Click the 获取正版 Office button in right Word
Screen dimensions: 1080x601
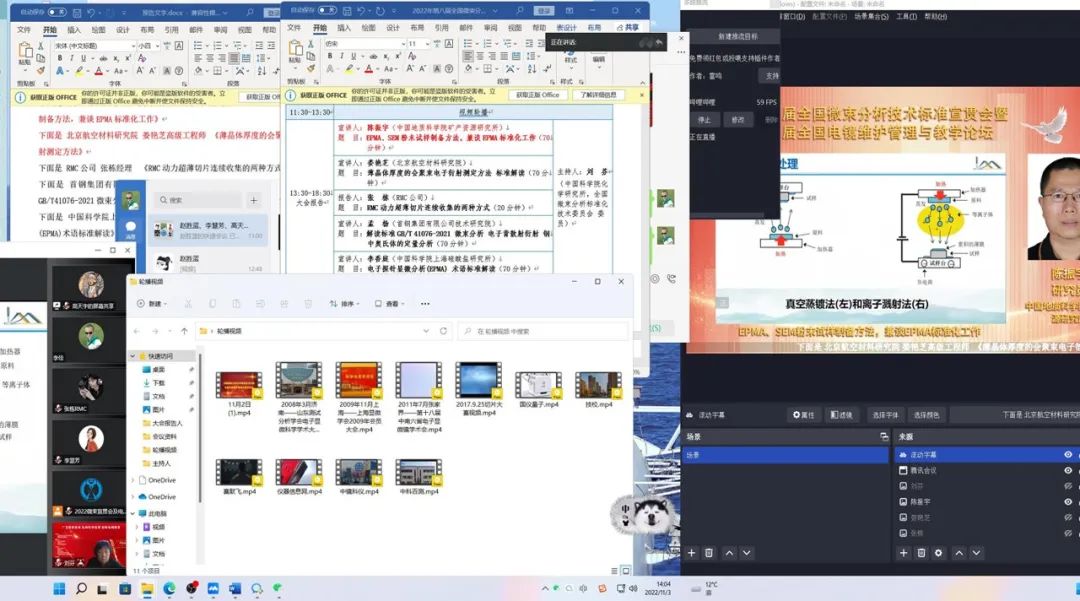point(535,94)
